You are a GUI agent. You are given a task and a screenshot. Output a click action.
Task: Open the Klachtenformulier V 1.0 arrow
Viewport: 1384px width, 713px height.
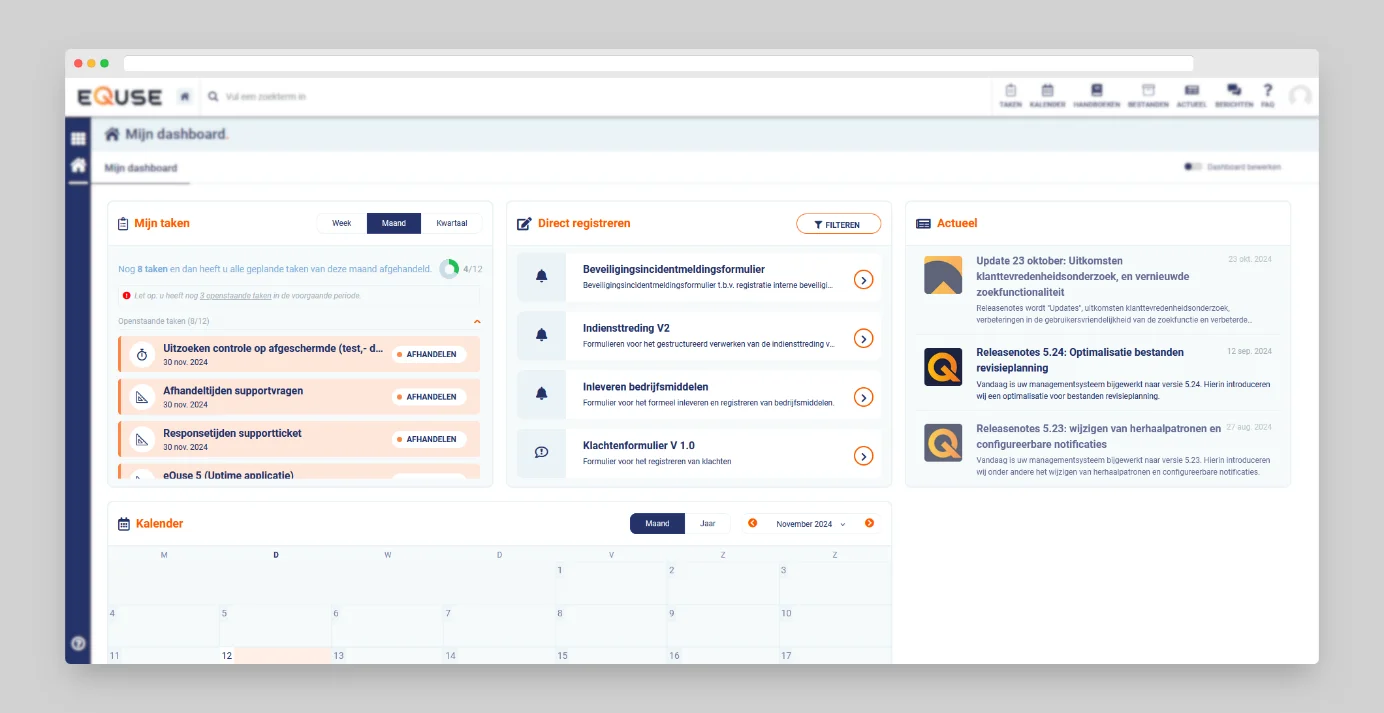(864, 456)
